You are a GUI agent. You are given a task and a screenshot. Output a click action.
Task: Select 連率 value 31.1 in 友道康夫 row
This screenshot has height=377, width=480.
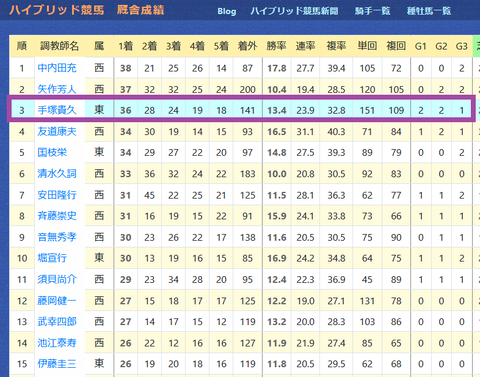pyautogui.click(x=305, y=132)
